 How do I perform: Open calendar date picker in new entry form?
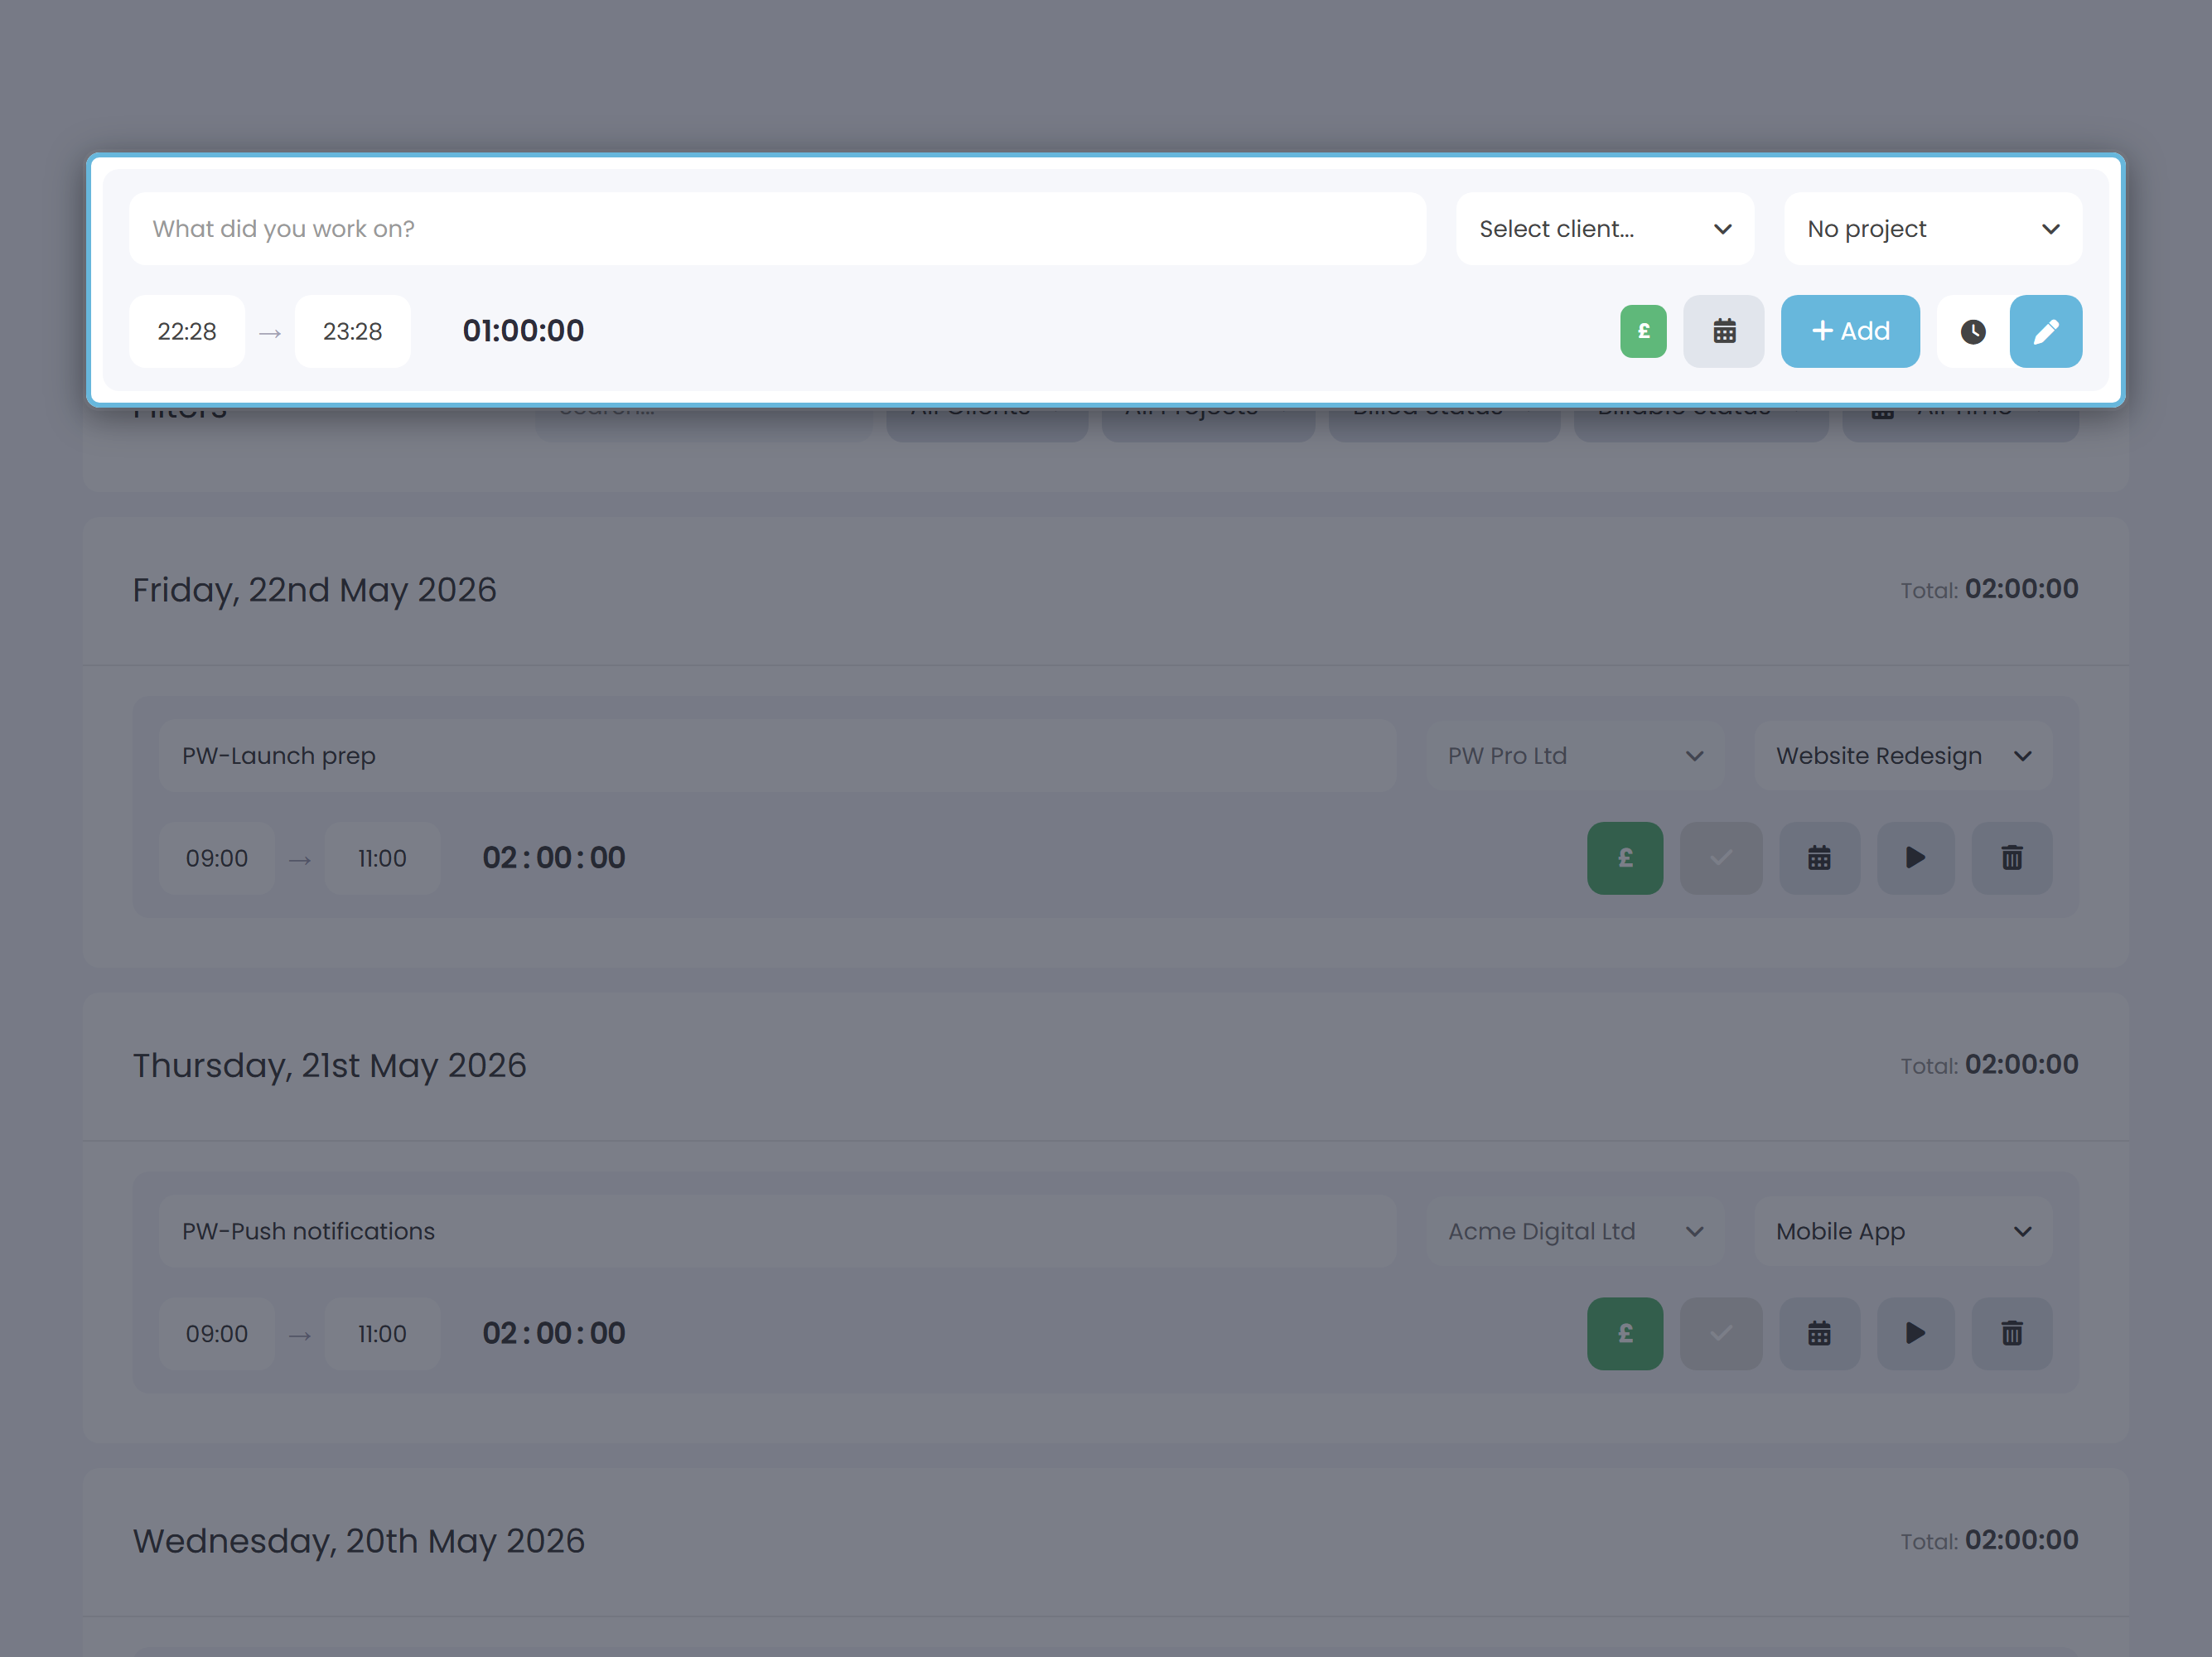click(1724, 331)
